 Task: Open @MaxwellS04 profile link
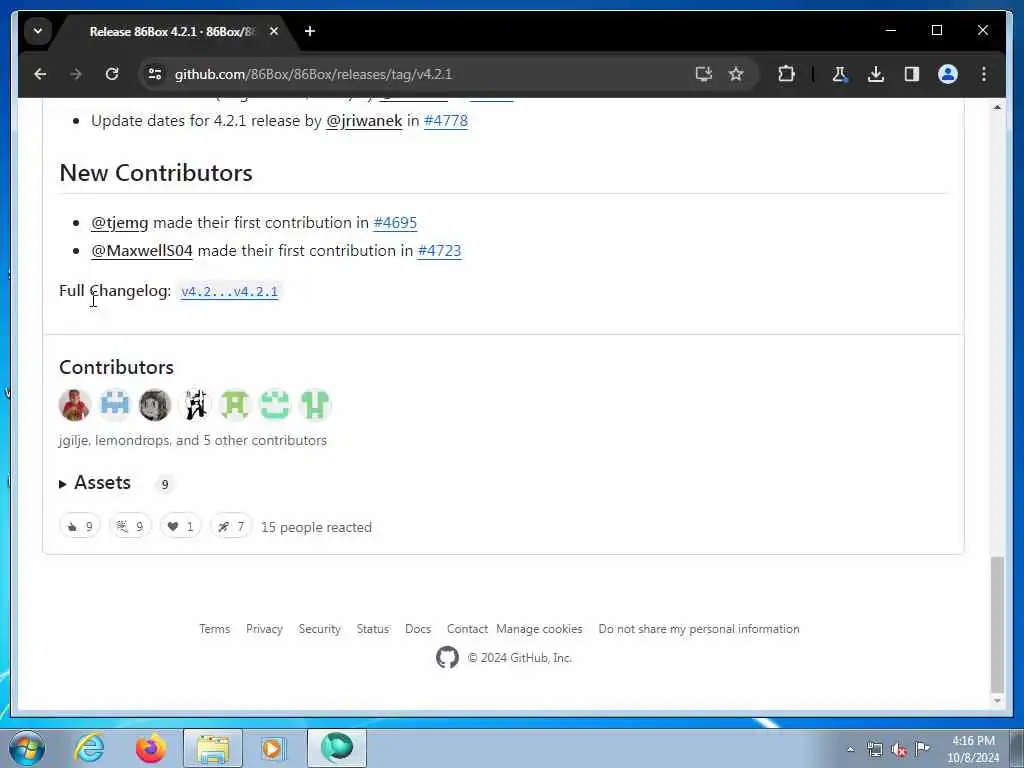142,251
